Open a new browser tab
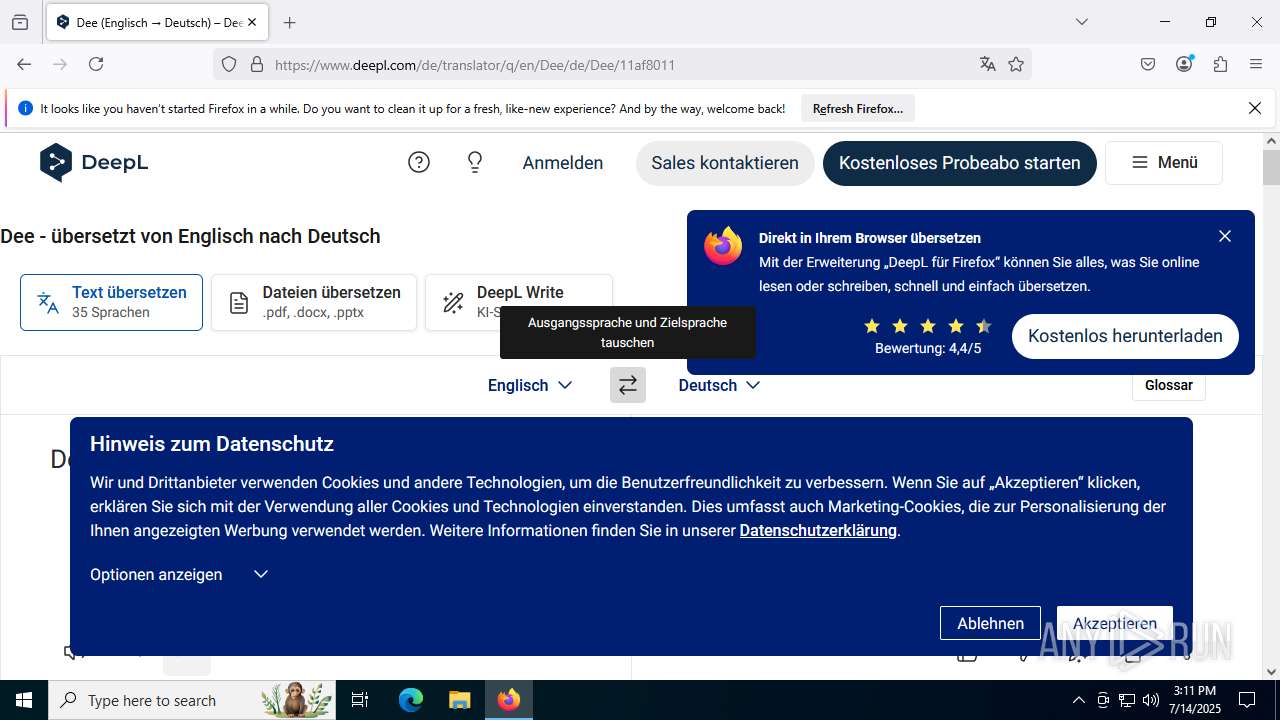 click(290, 22)
